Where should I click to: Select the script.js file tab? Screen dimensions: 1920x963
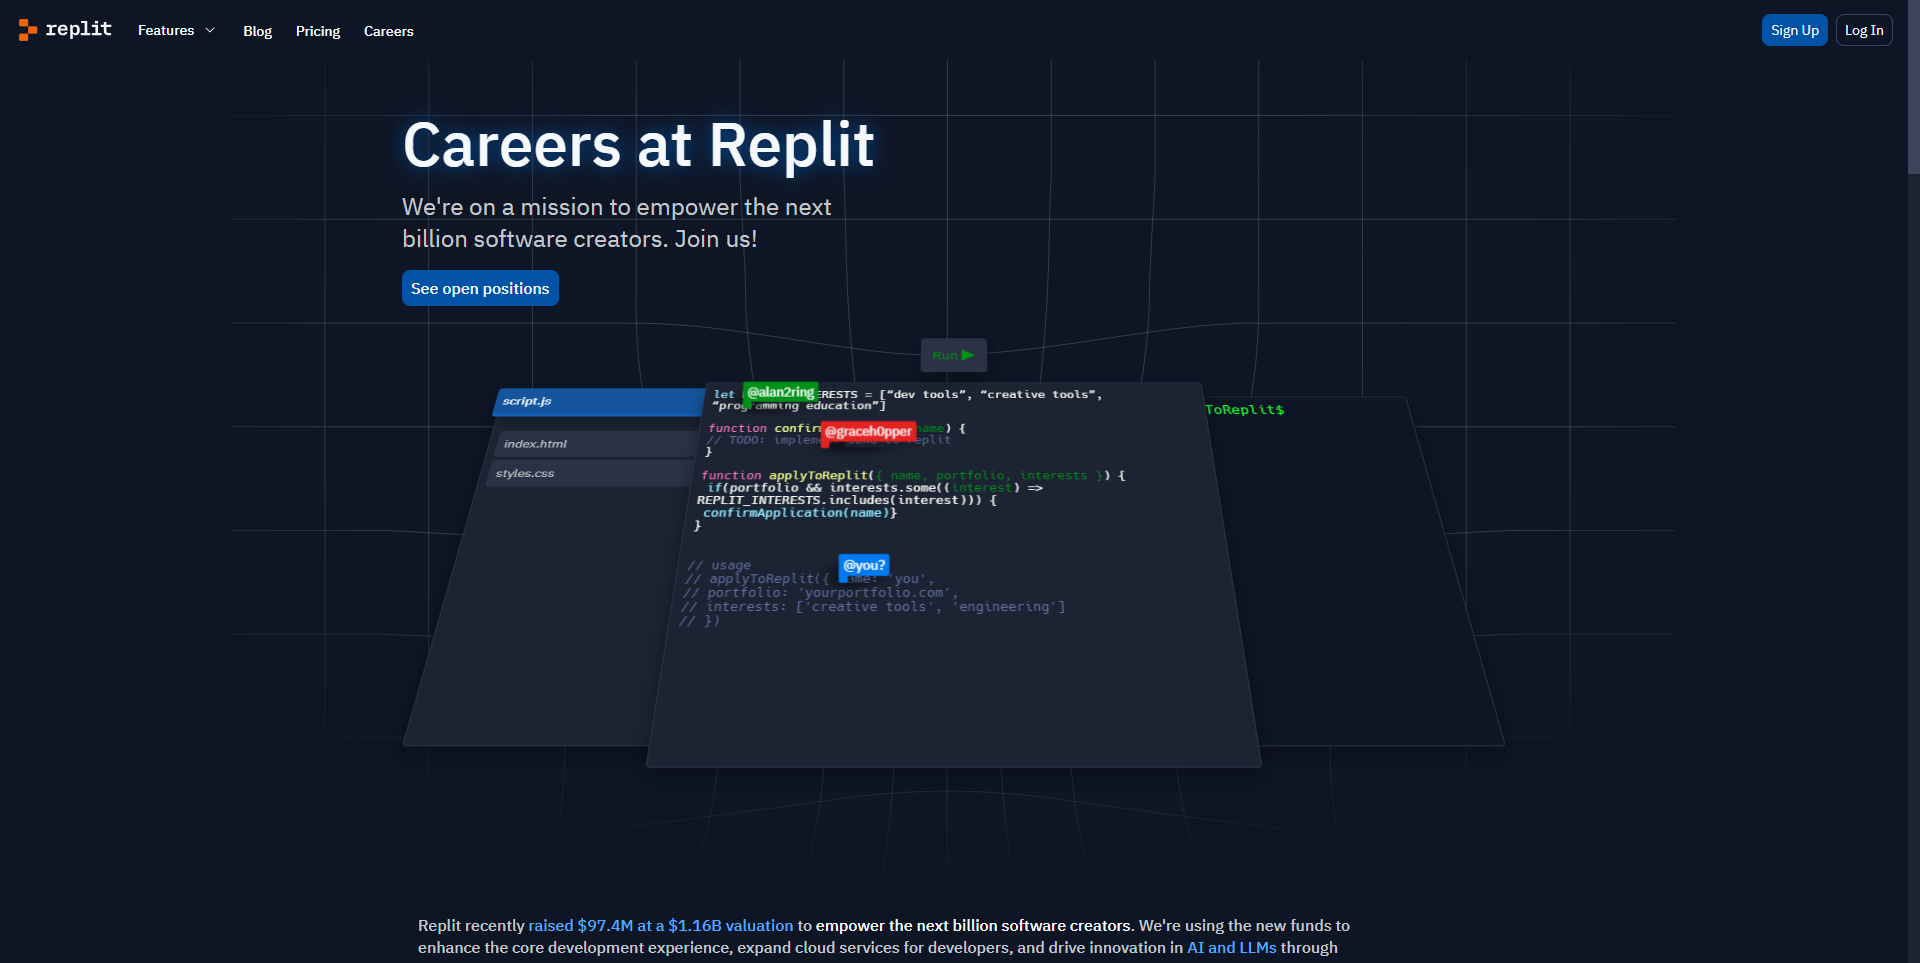tap(598, 402)
